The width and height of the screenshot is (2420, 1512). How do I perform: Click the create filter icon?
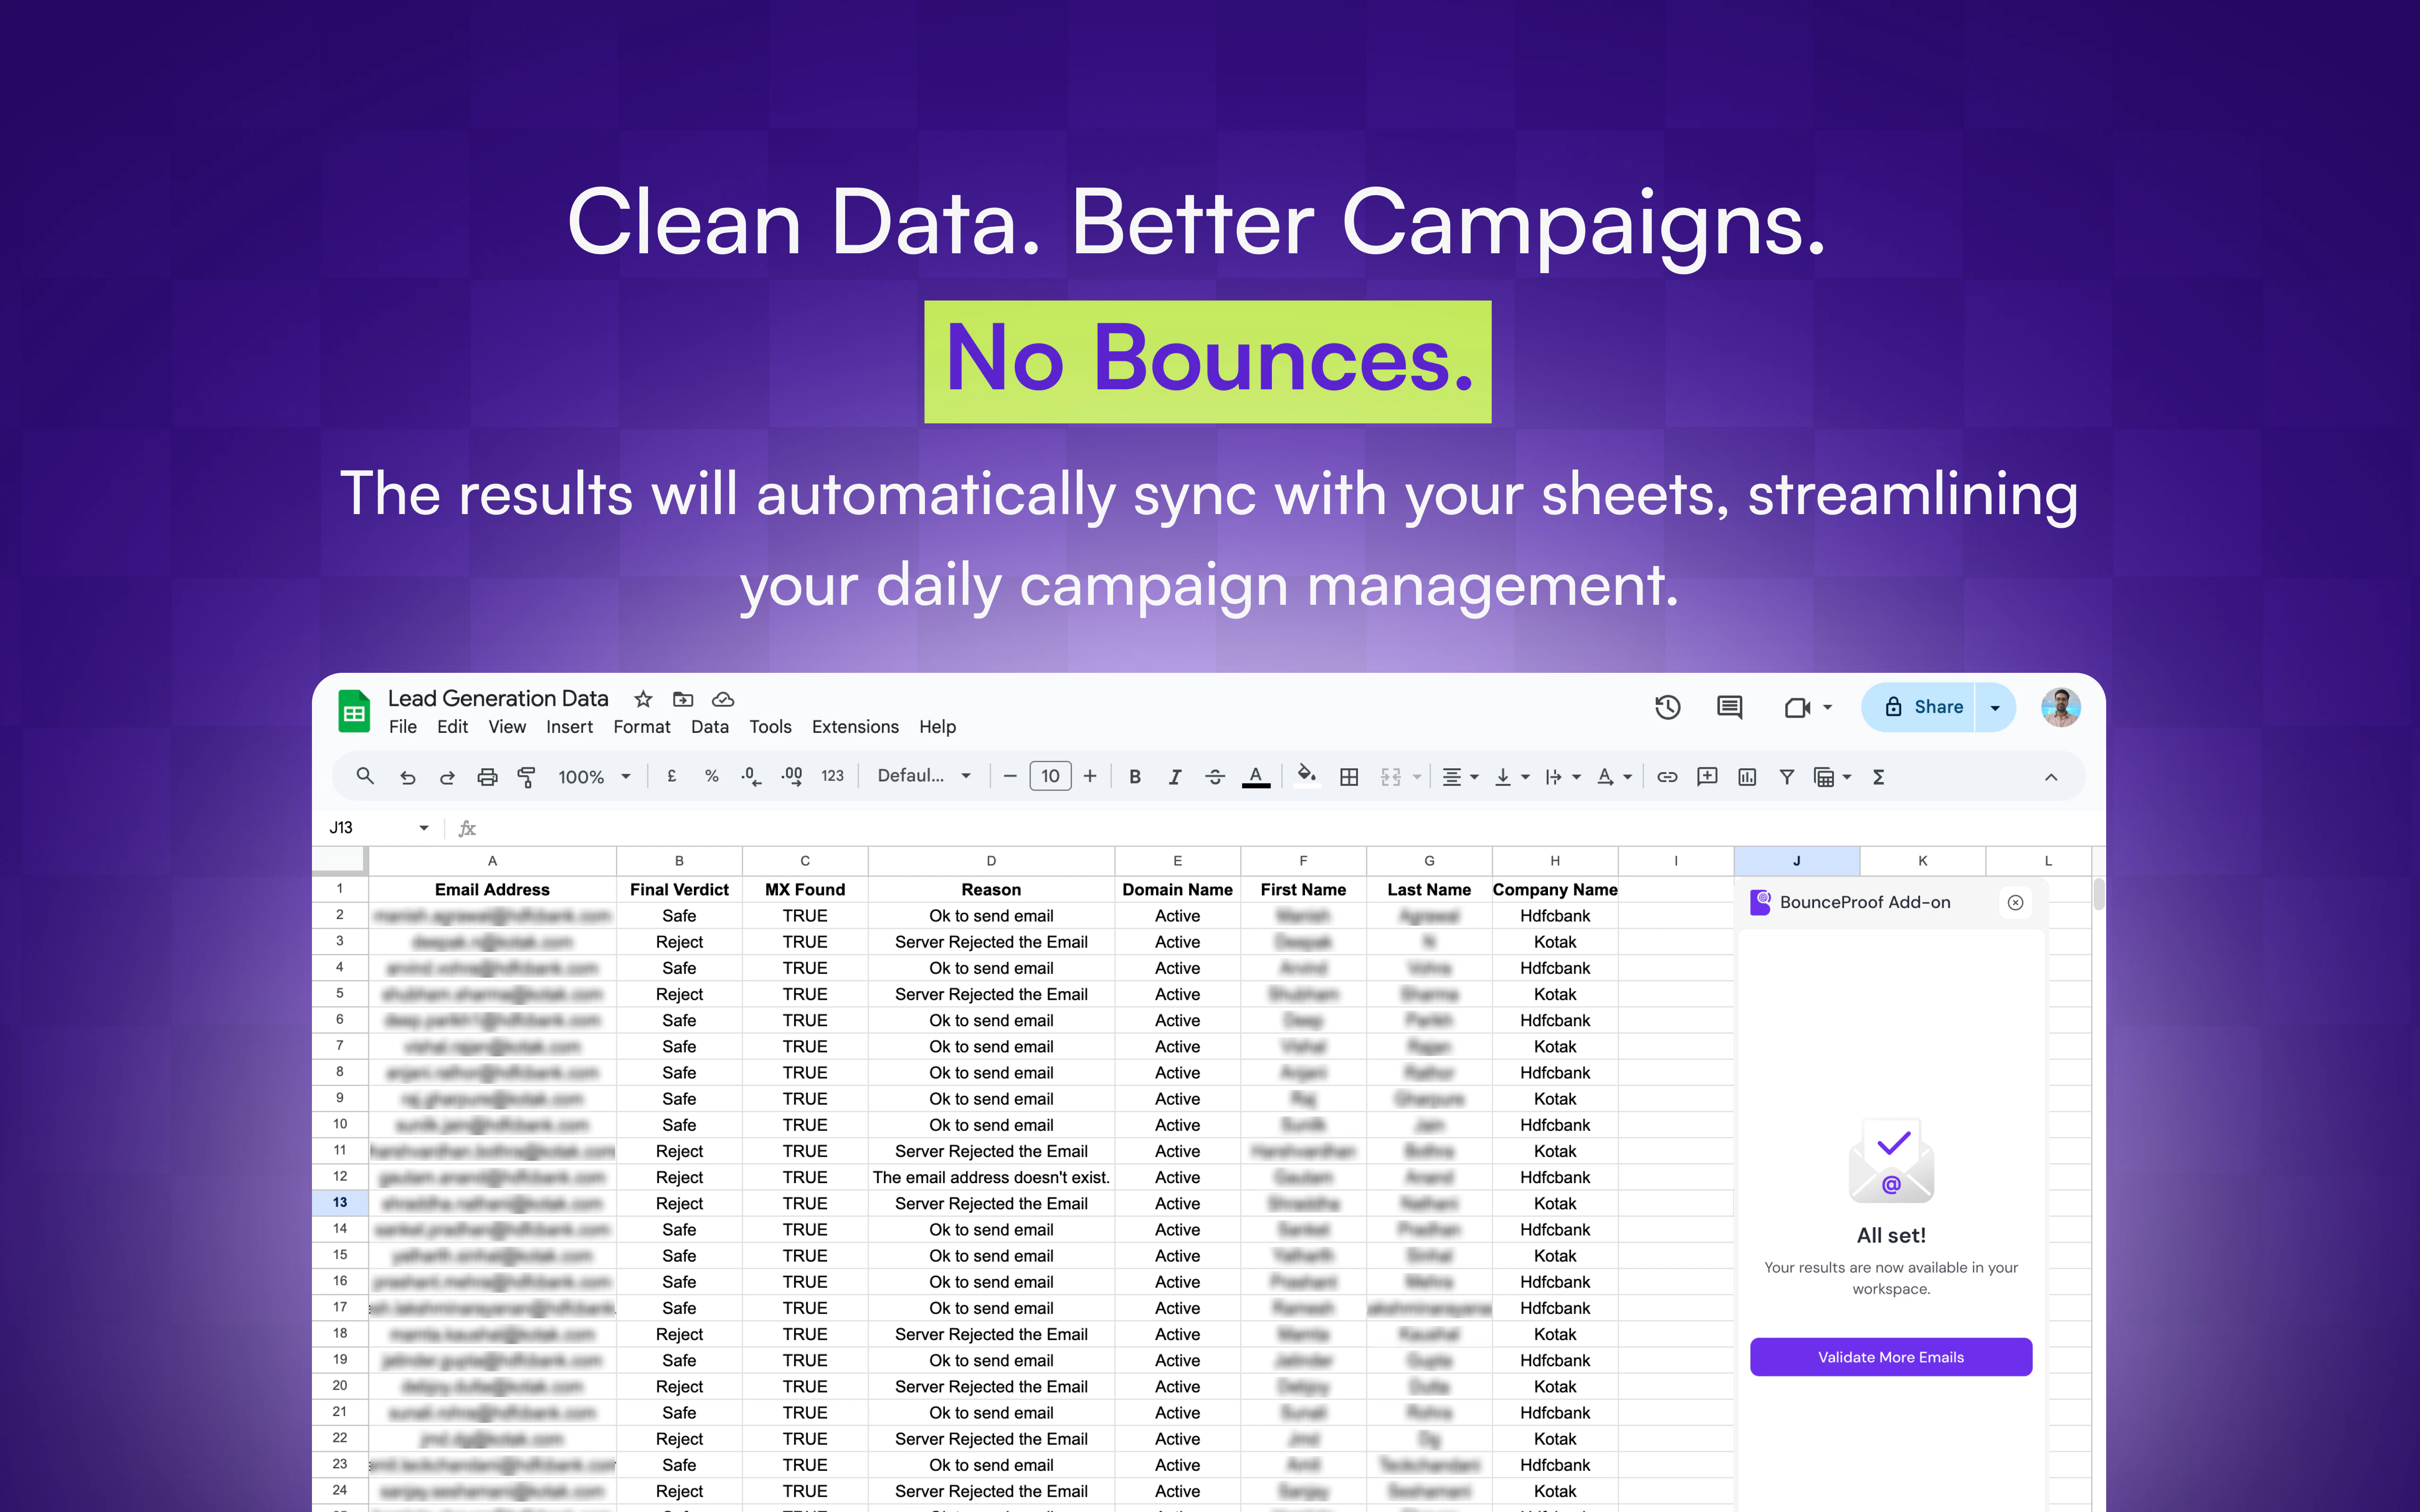1786,777
